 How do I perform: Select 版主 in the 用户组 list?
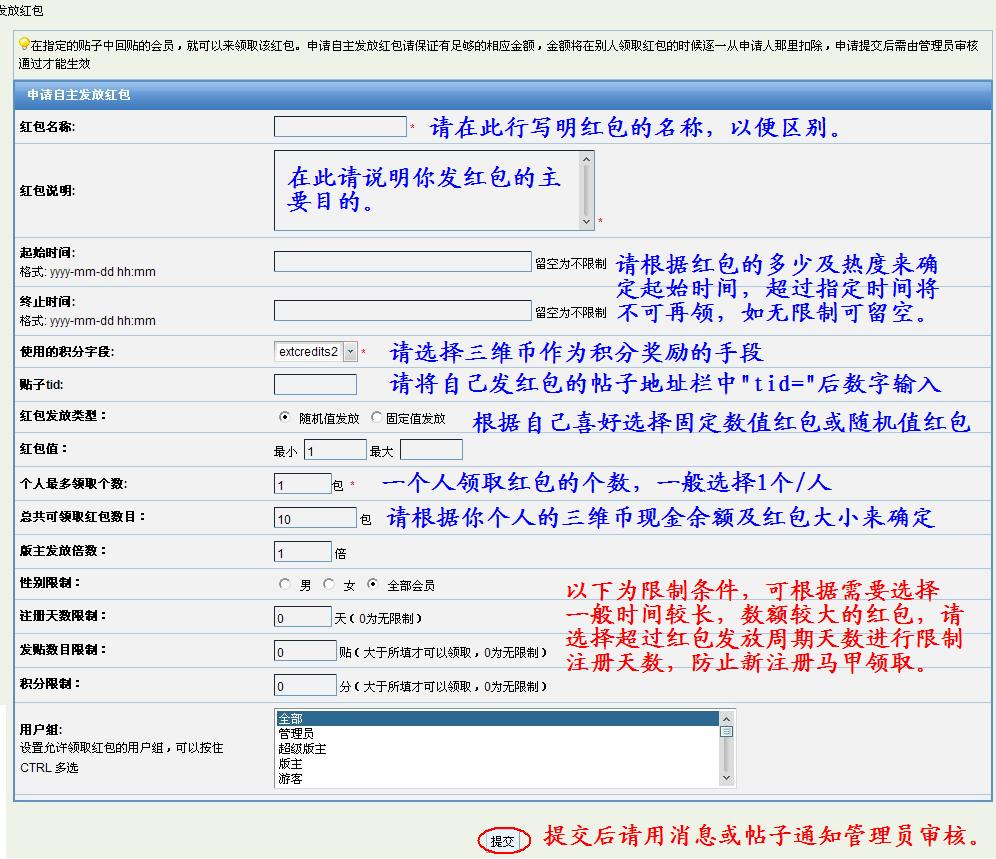coord(497,764)
